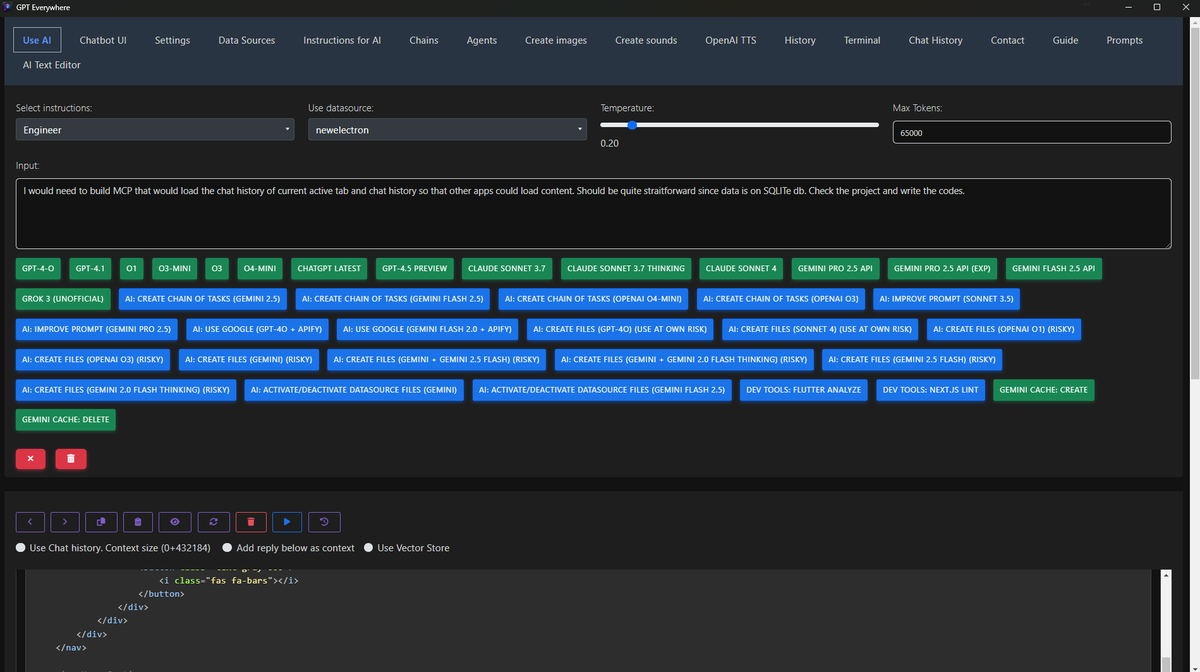Click the GPT-4.5 PREVIEW button

point(414,268)
